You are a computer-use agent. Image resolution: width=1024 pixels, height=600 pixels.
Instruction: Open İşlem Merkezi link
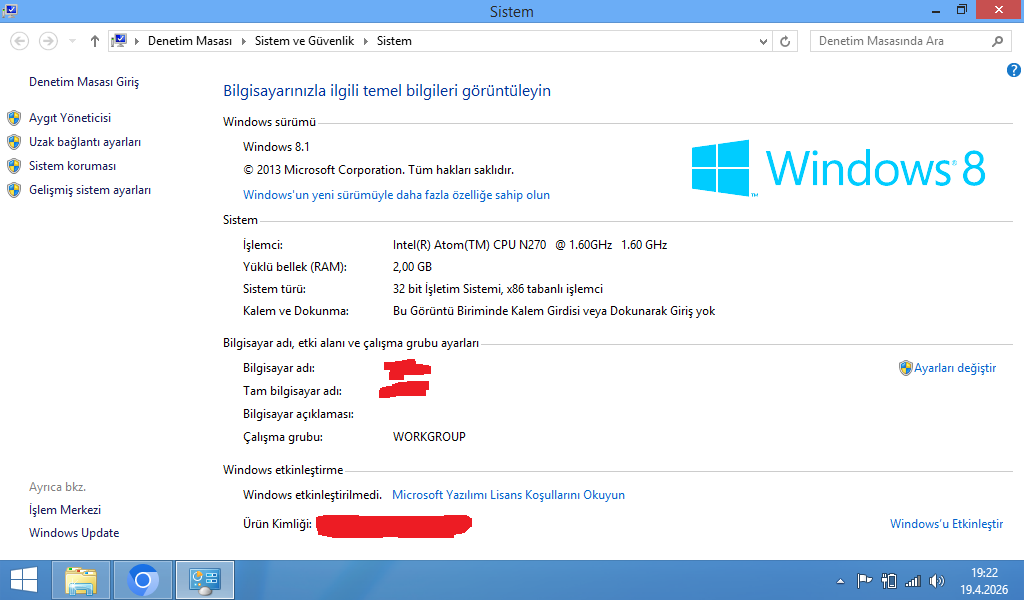pyautogui.click(x=65, y=510)
